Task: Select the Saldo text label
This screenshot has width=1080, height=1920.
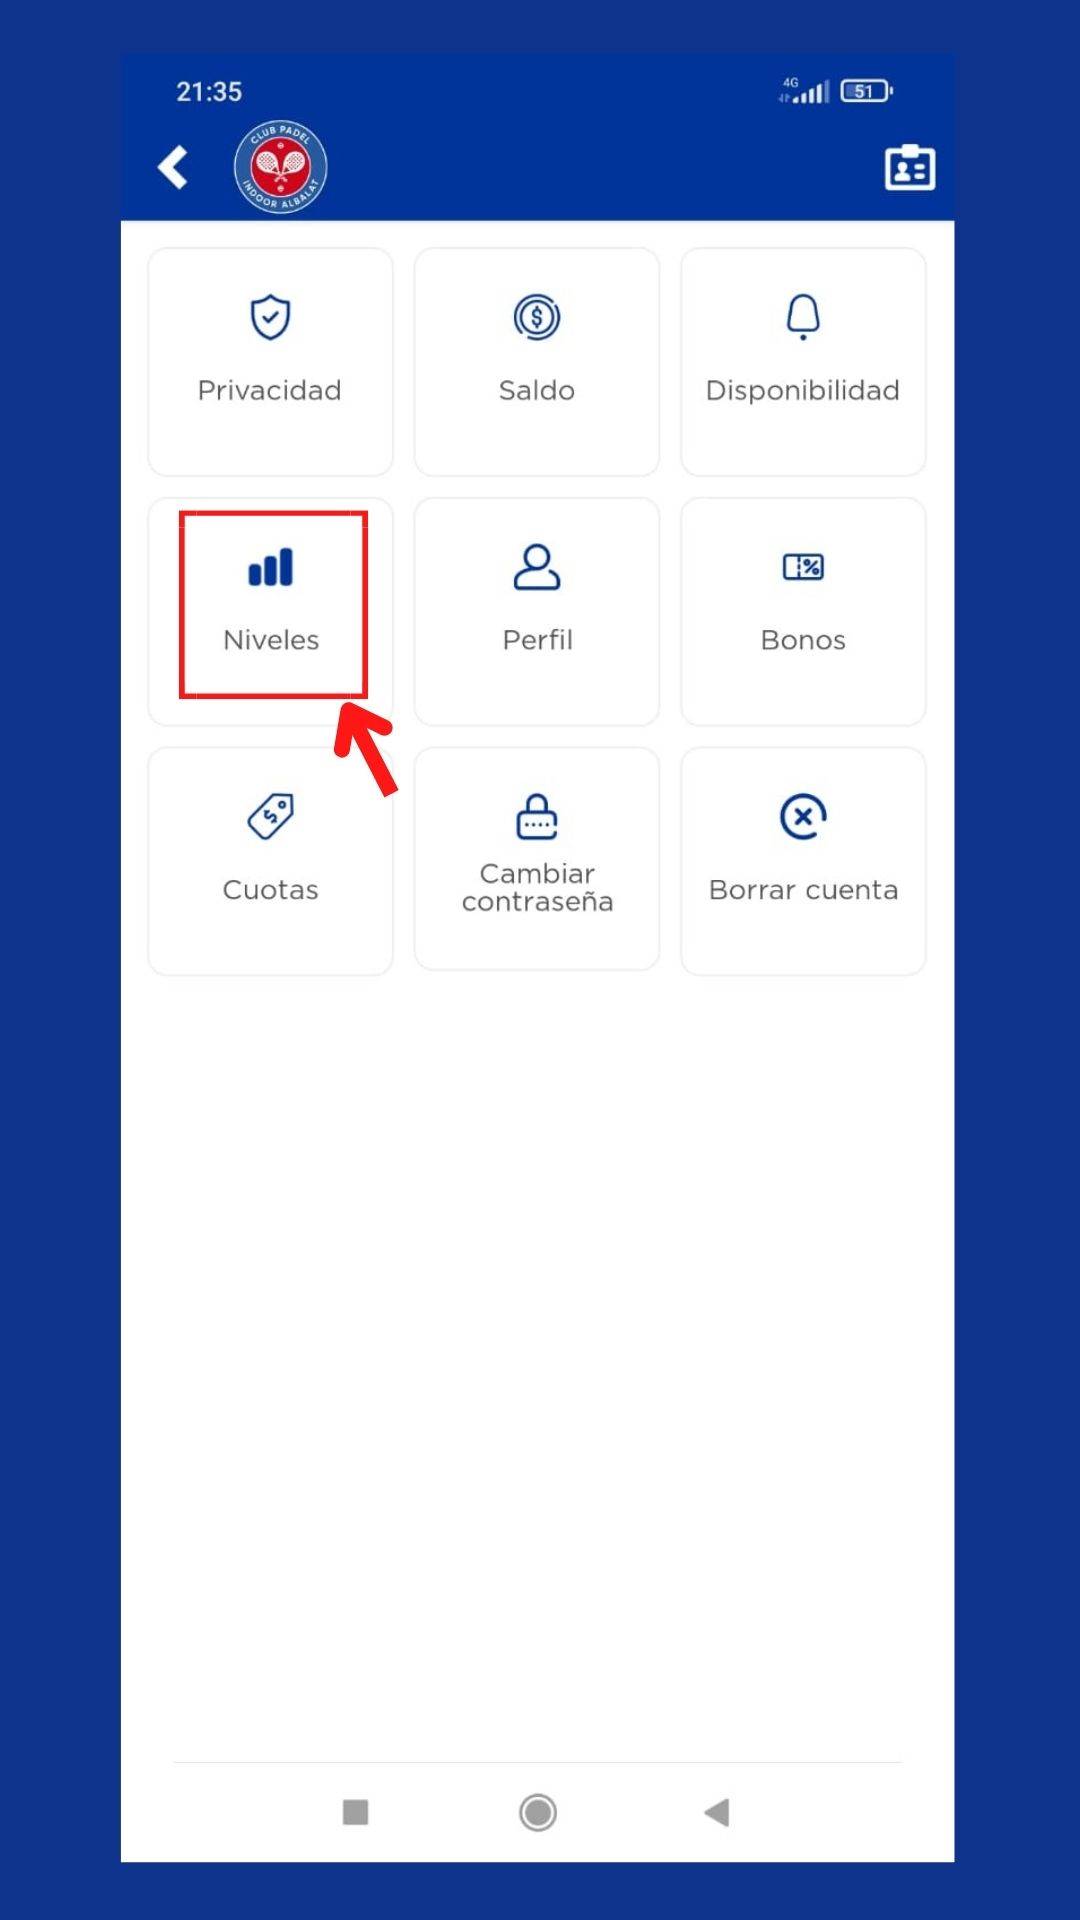Action: coord(537,390)
